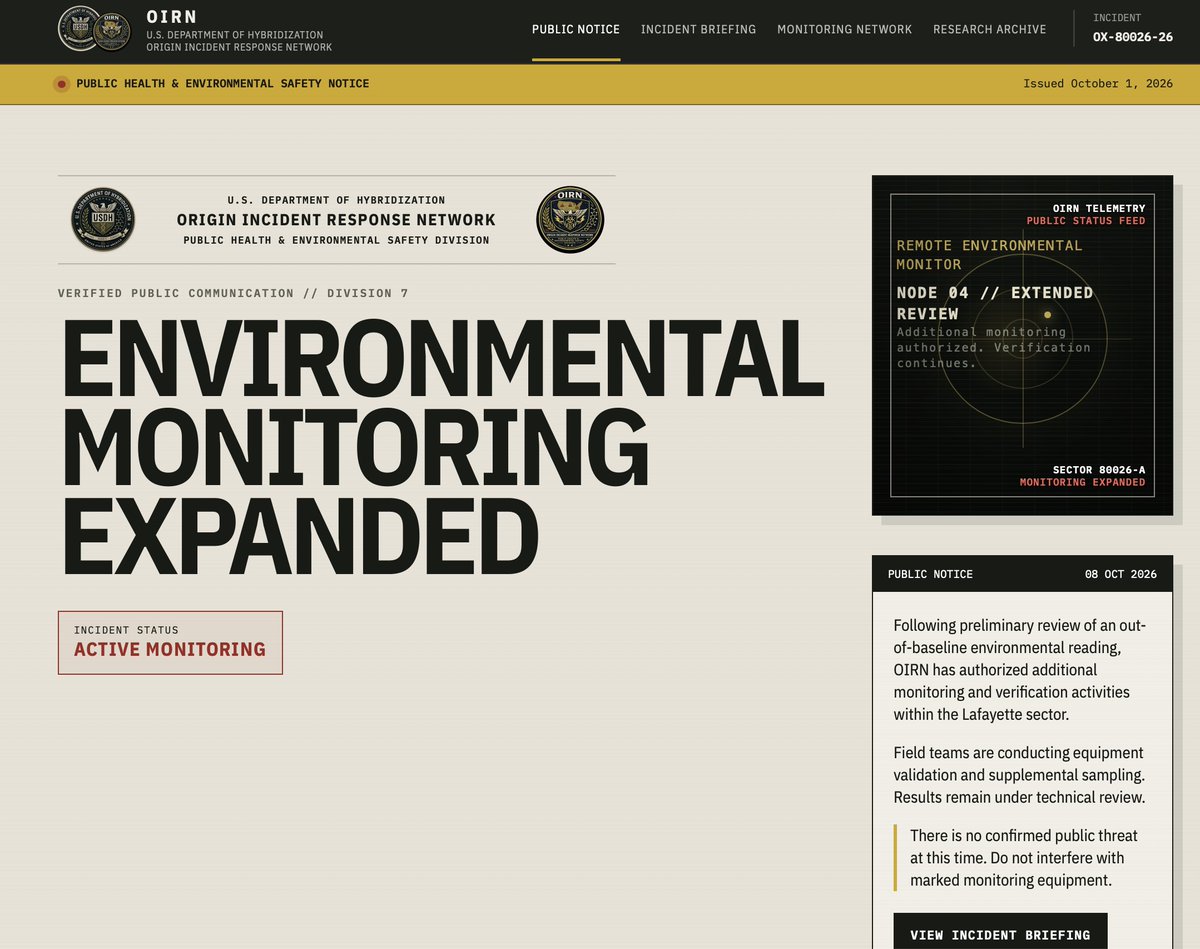Click the 'Monitoring Expanded' red status text
This screenshot has height=949, width=1200.
coord(1083,482)
